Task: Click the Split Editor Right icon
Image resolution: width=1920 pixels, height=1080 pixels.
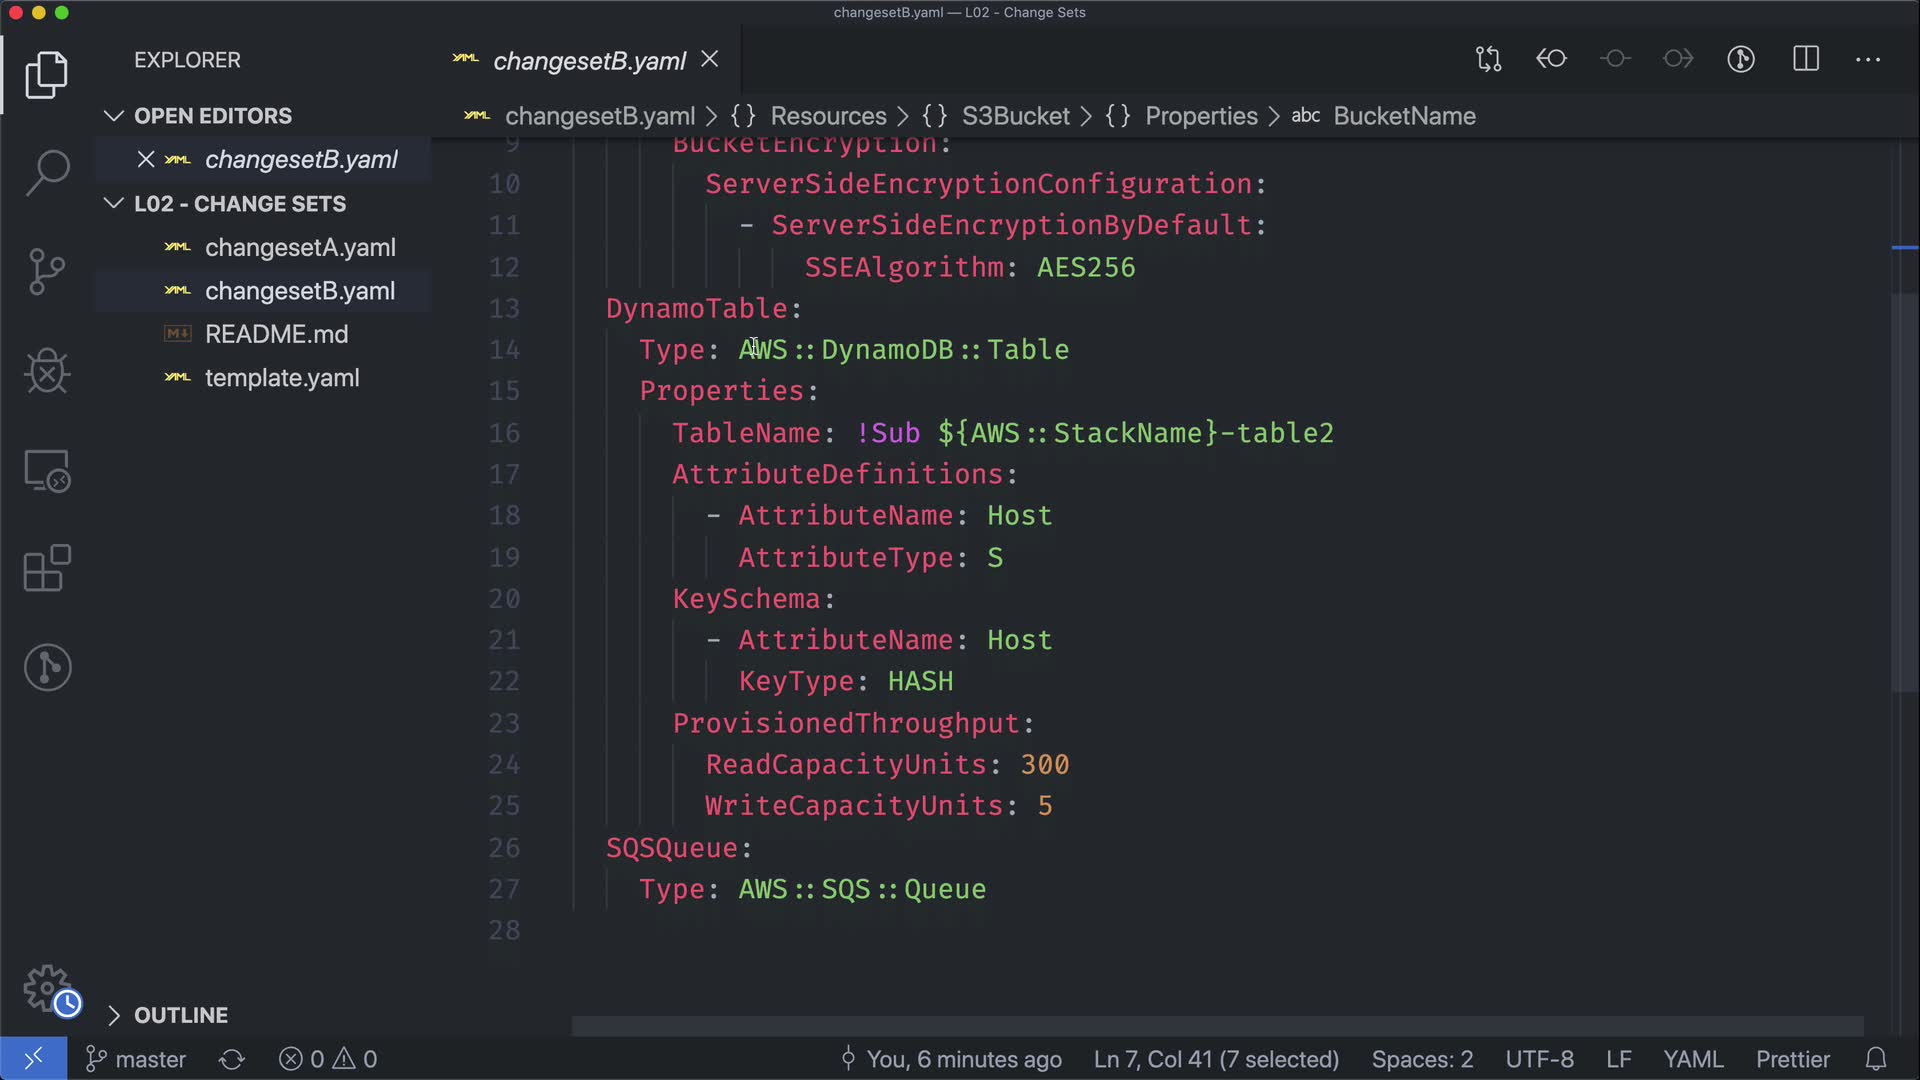Action: (x=1805, y=59)
